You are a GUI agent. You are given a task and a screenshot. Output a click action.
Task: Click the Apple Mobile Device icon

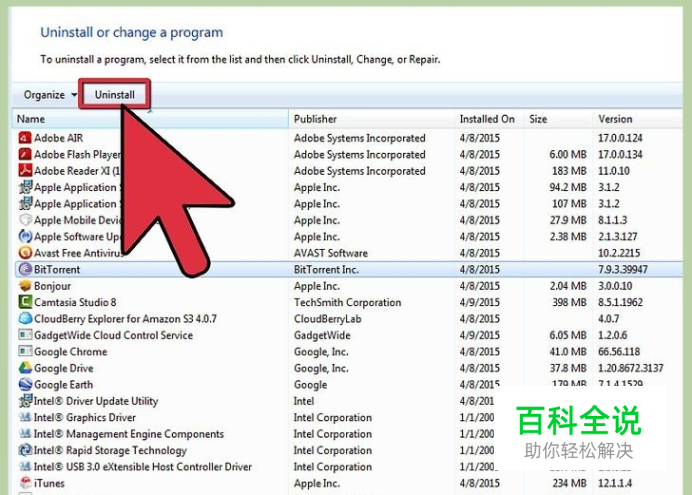click(x=25, y=220)
